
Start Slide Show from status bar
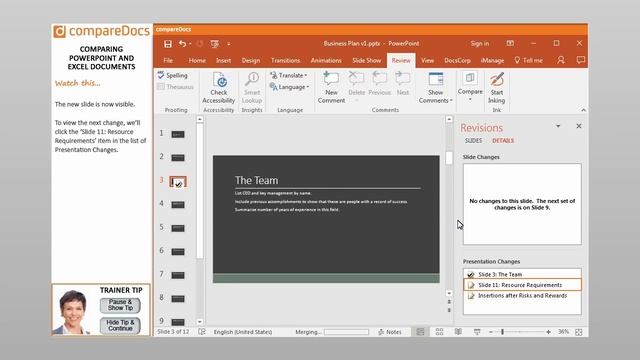coord(477,332)
